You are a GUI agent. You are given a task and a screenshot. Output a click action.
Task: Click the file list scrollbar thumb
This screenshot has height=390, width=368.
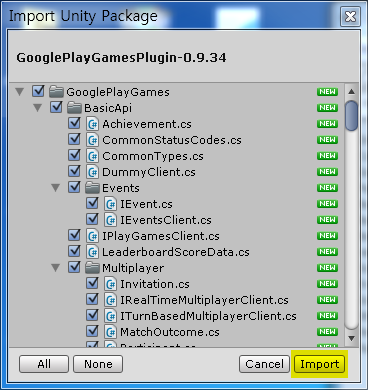[351, 116]
